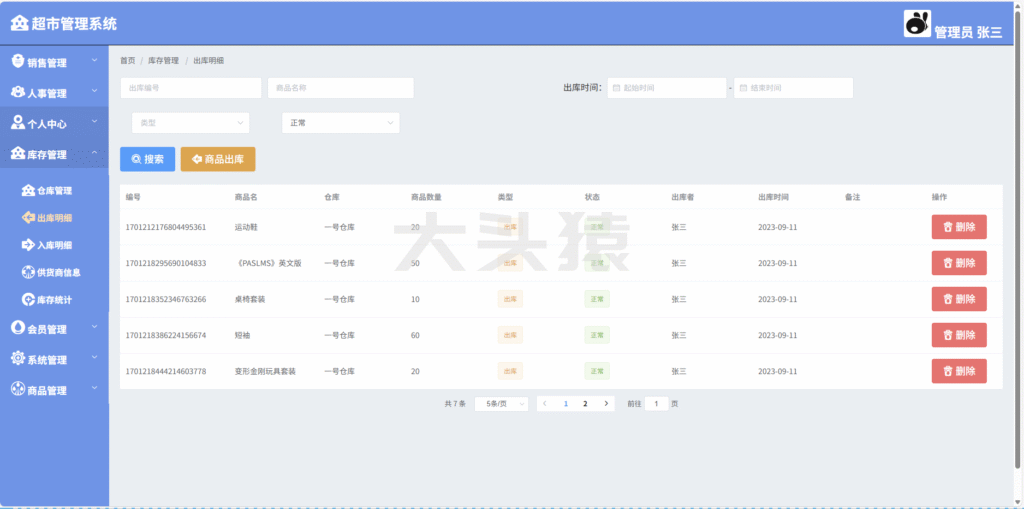Click the 会员管理 sidebar icon
This screenshot has width=1024, height=509.
(18, 327)
